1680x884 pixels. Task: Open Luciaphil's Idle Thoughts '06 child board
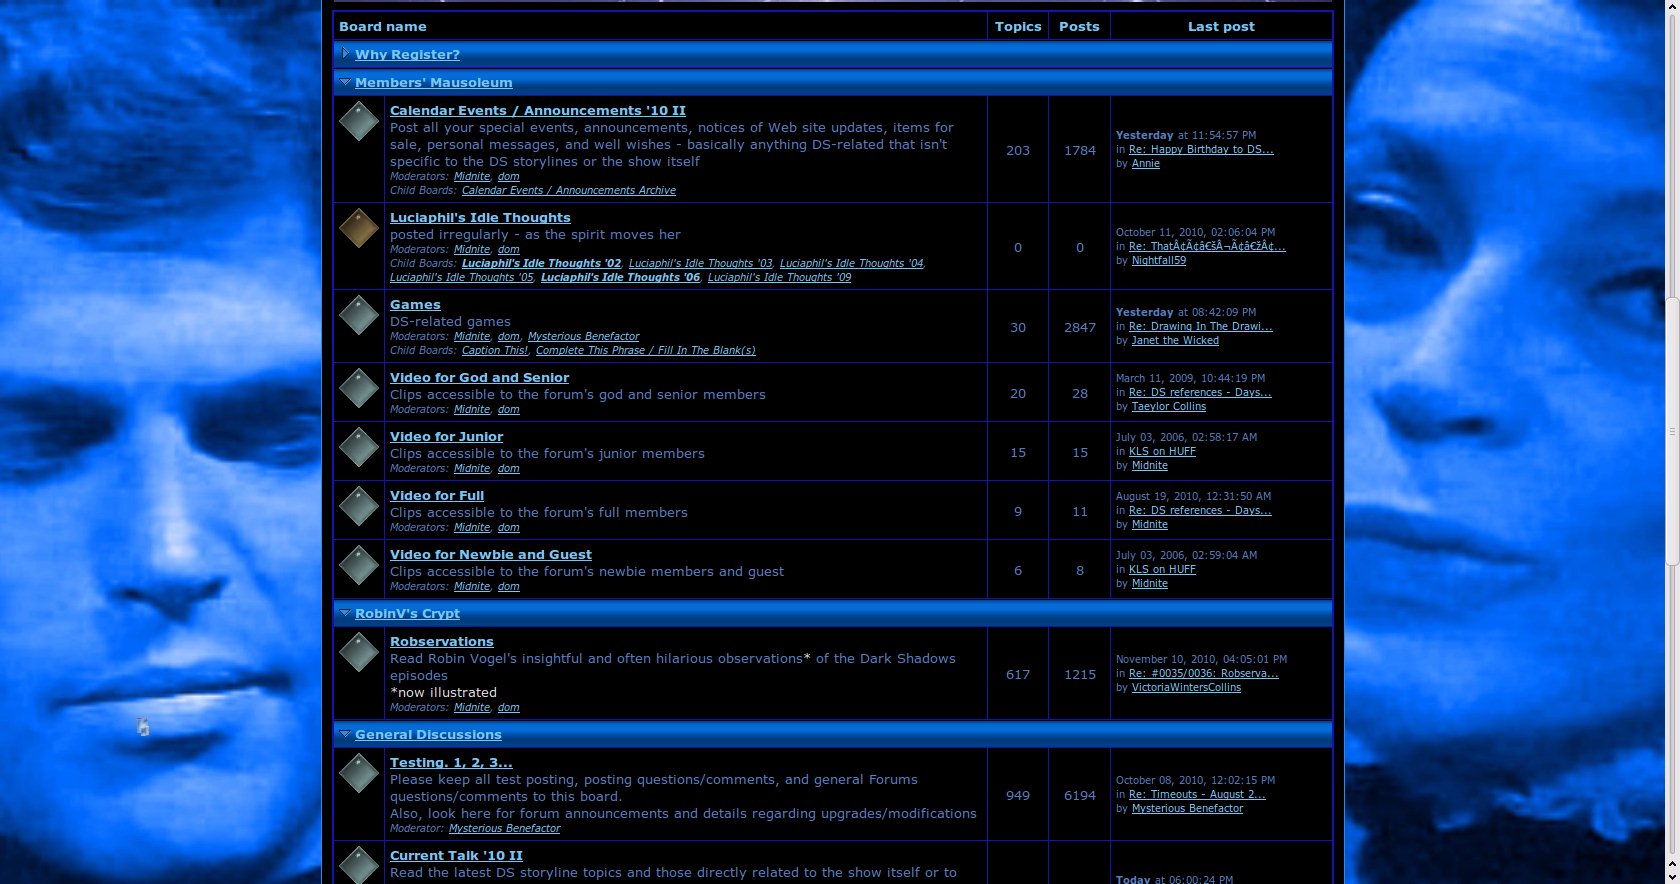click(x=620, y=277)
